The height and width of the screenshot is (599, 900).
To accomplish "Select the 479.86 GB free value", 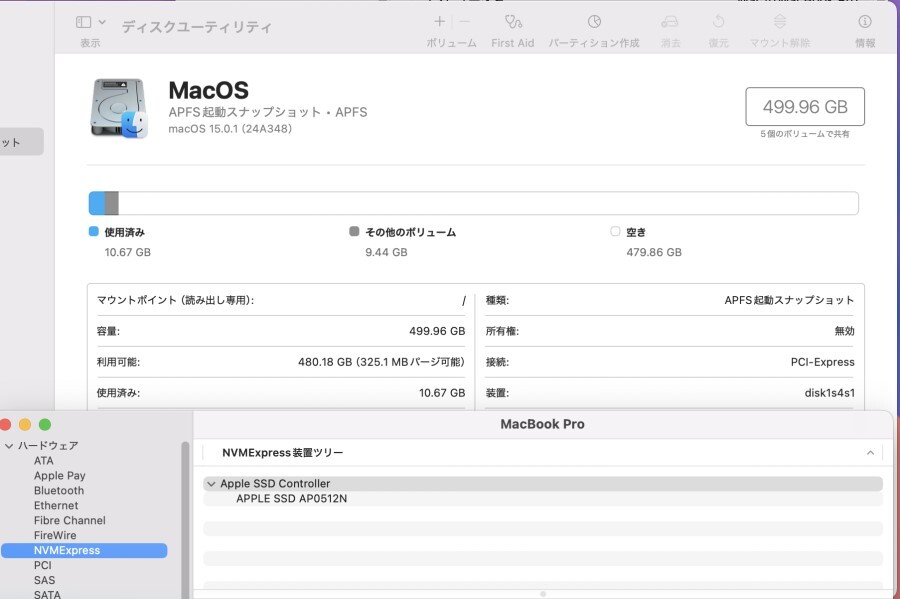I will [x=654, y=252].
